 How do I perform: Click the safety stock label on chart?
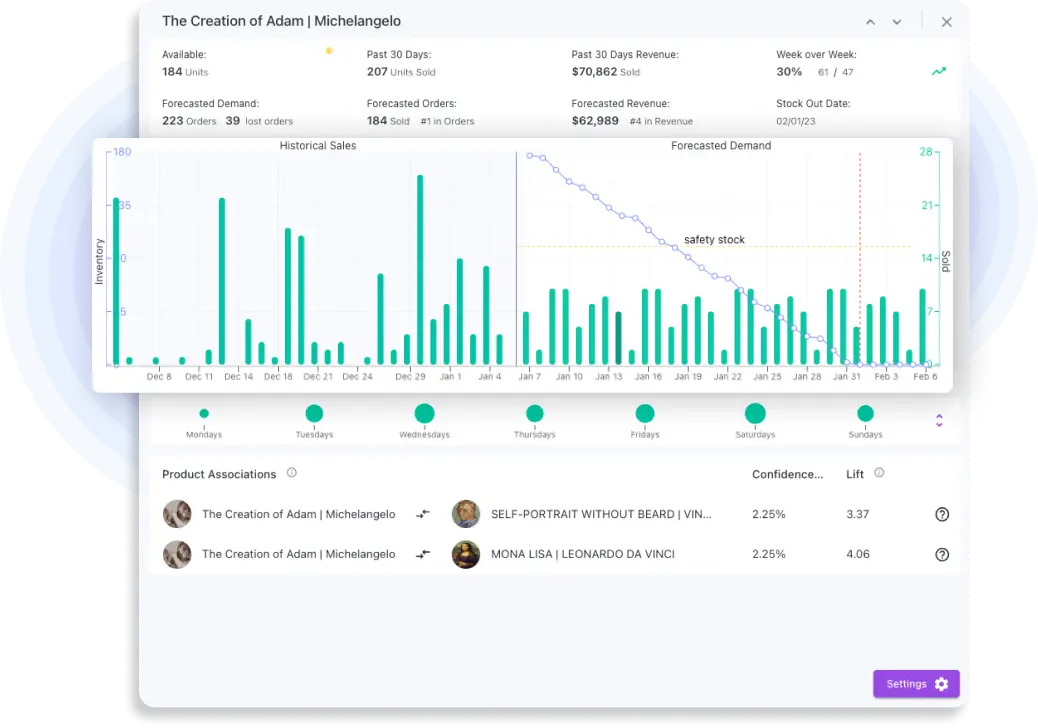pos(714,240)
